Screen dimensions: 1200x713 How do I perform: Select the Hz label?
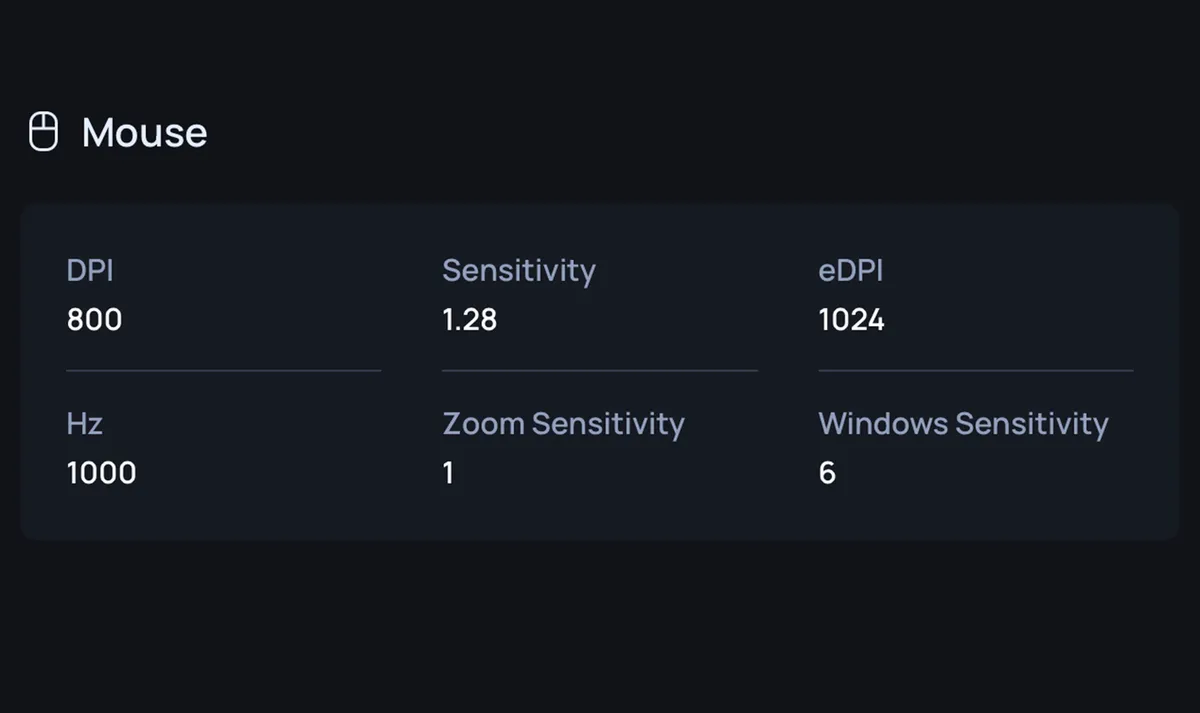click(x=85, y=423)
